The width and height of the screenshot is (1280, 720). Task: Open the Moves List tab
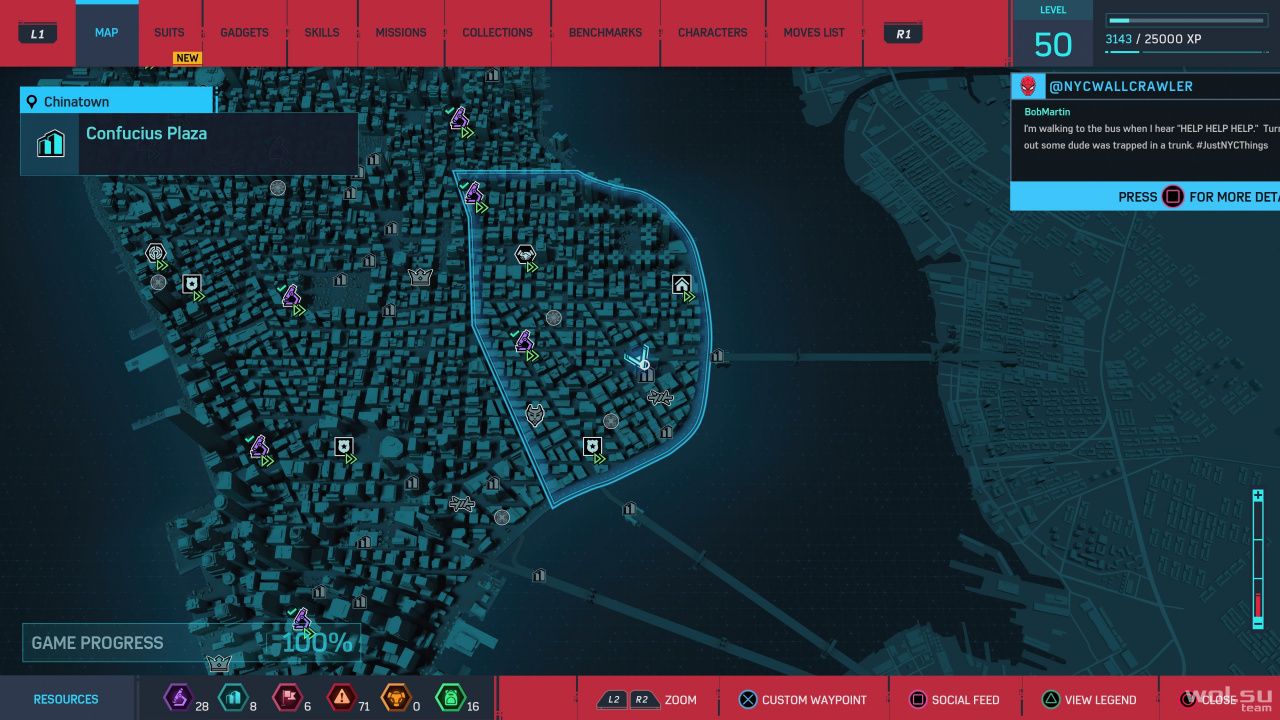pos(814,33)
